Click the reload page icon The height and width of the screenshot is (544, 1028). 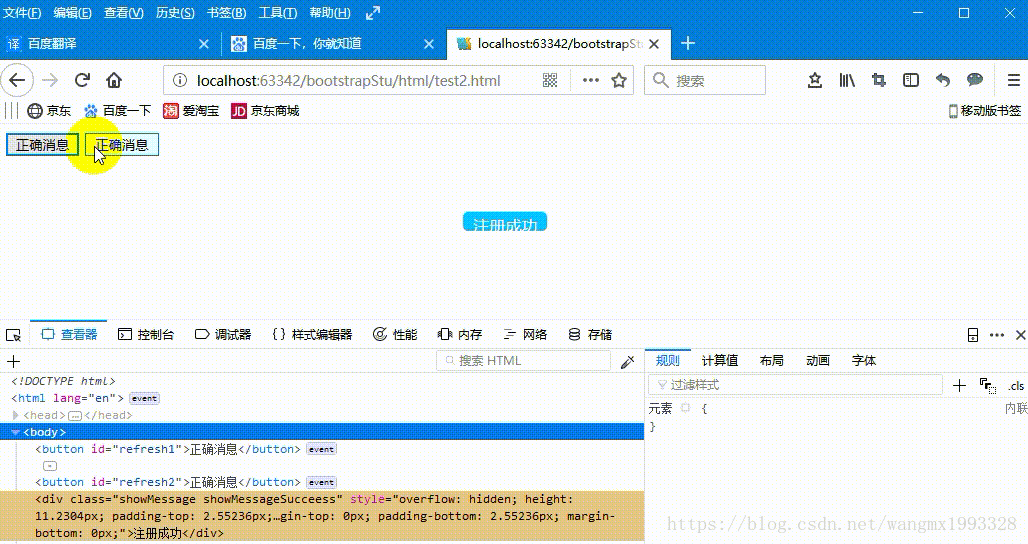click(x=83, y=80)
